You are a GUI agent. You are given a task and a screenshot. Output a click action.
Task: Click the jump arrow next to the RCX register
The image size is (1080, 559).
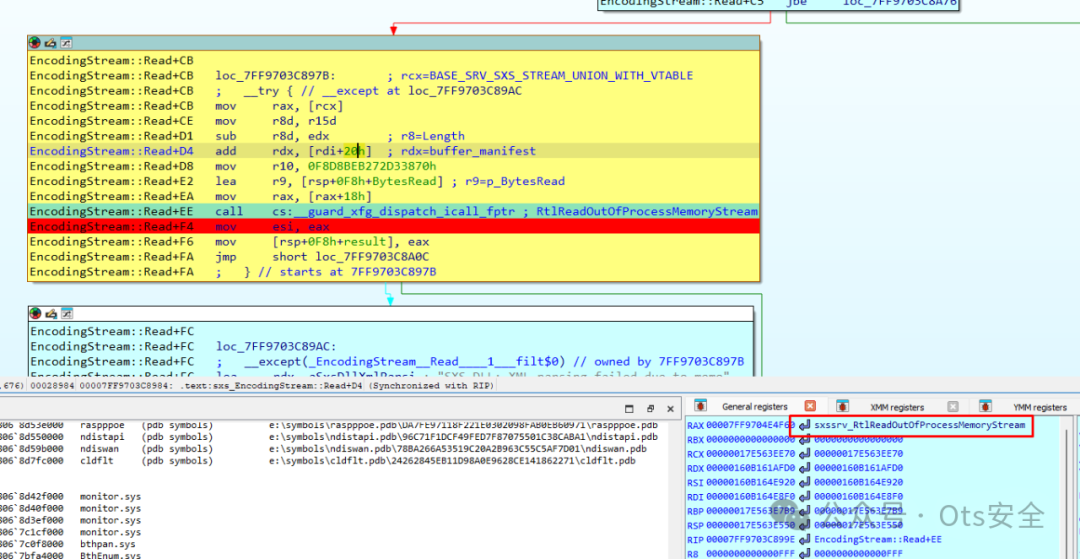pyautogui.click(x=804, y=454)
